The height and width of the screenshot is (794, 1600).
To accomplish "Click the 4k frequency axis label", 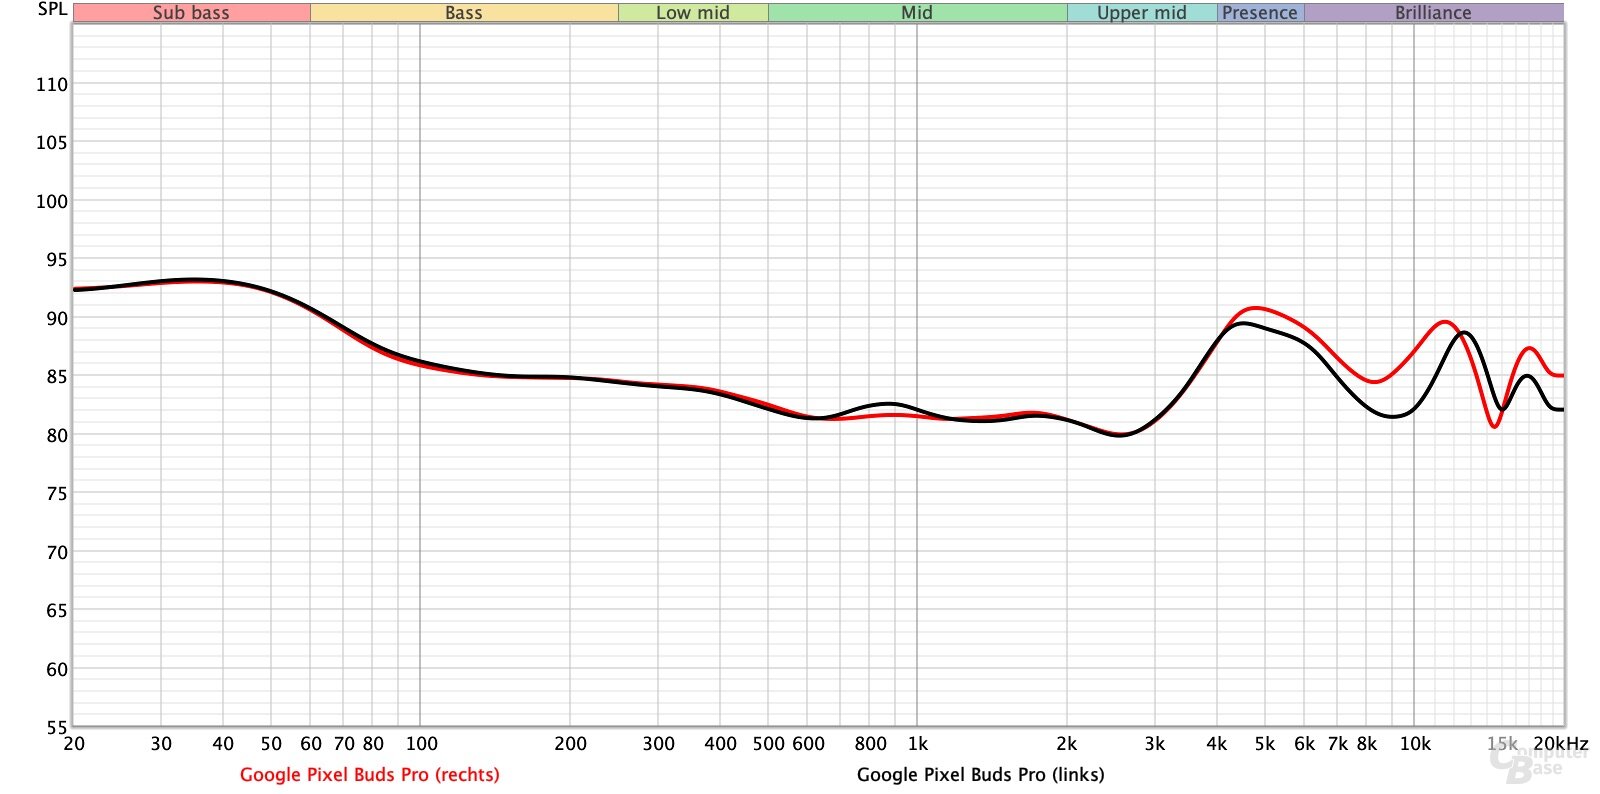I will [x=1217, y=744].
